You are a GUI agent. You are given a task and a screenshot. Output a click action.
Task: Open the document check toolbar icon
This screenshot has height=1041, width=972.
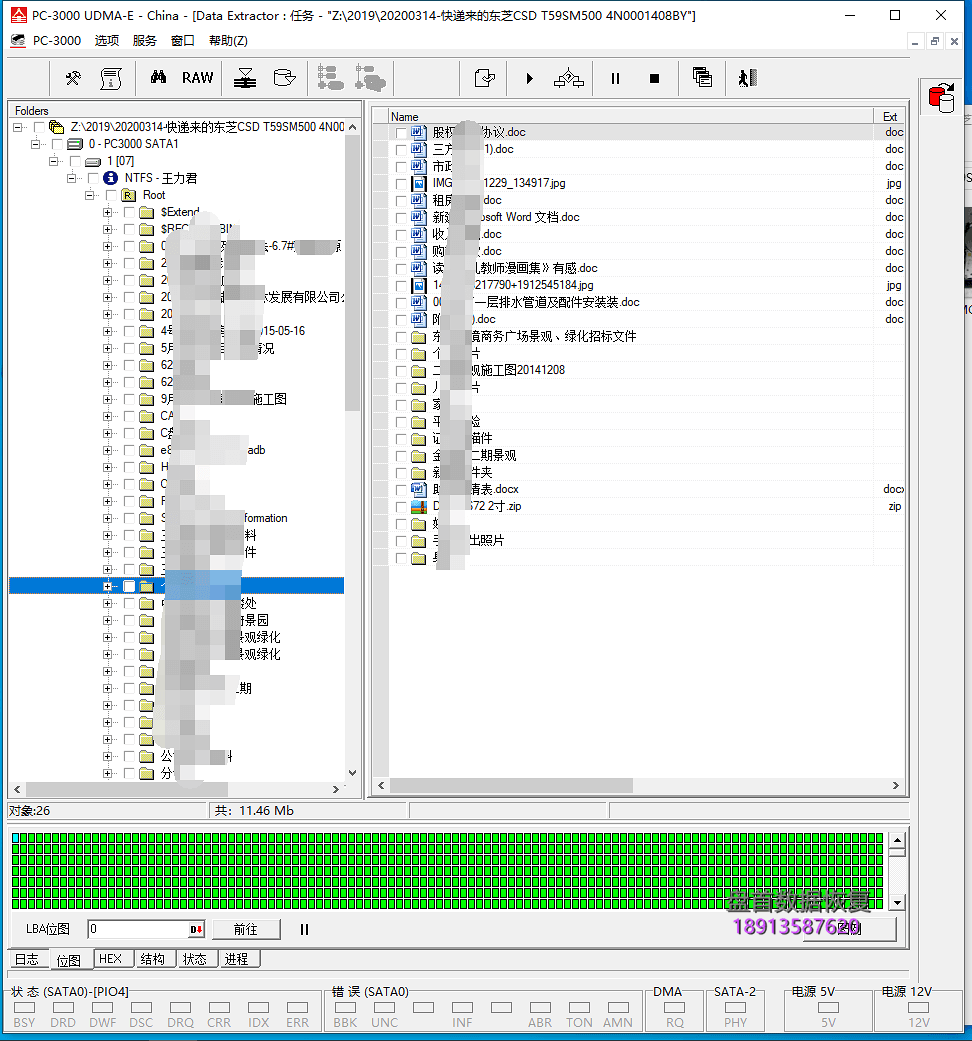[x=485, y=78]
